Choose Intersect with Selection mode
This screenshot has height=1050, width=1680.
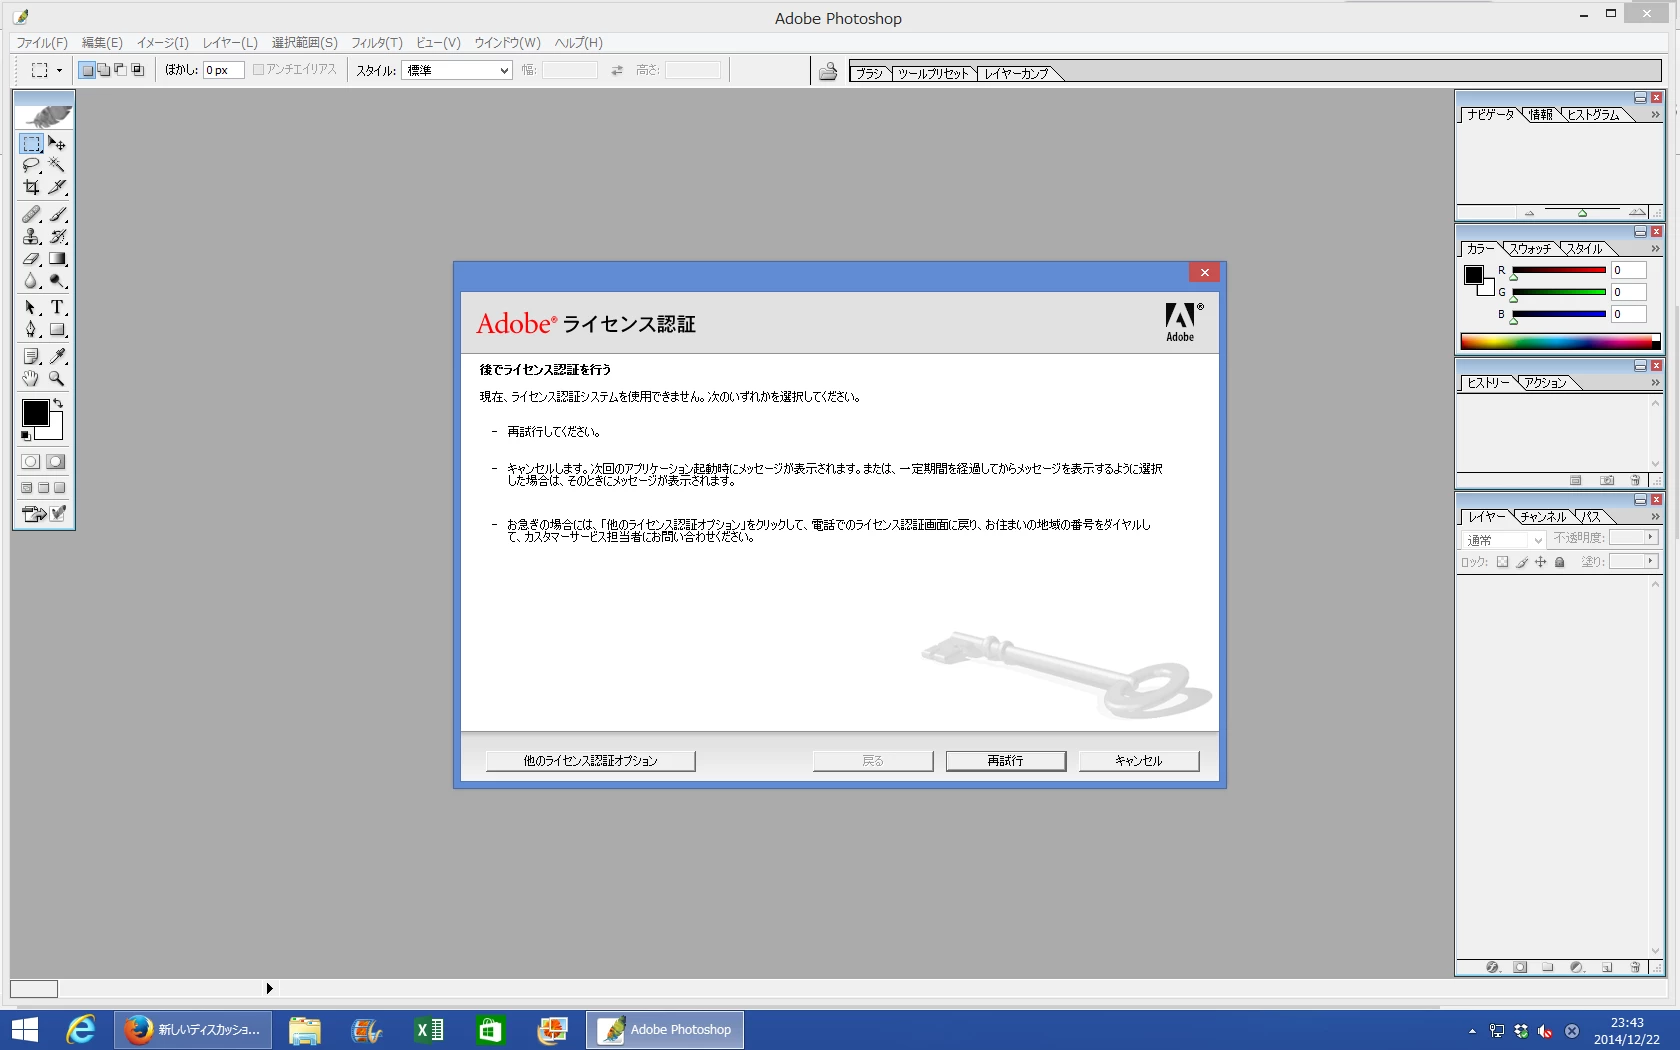pyautogui.click(x=138, y=70)
